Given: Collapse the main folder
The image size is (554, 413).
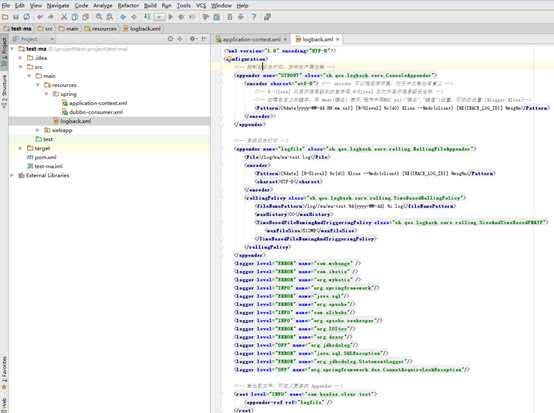Looking at the screenshot, I should pos(29,76).
